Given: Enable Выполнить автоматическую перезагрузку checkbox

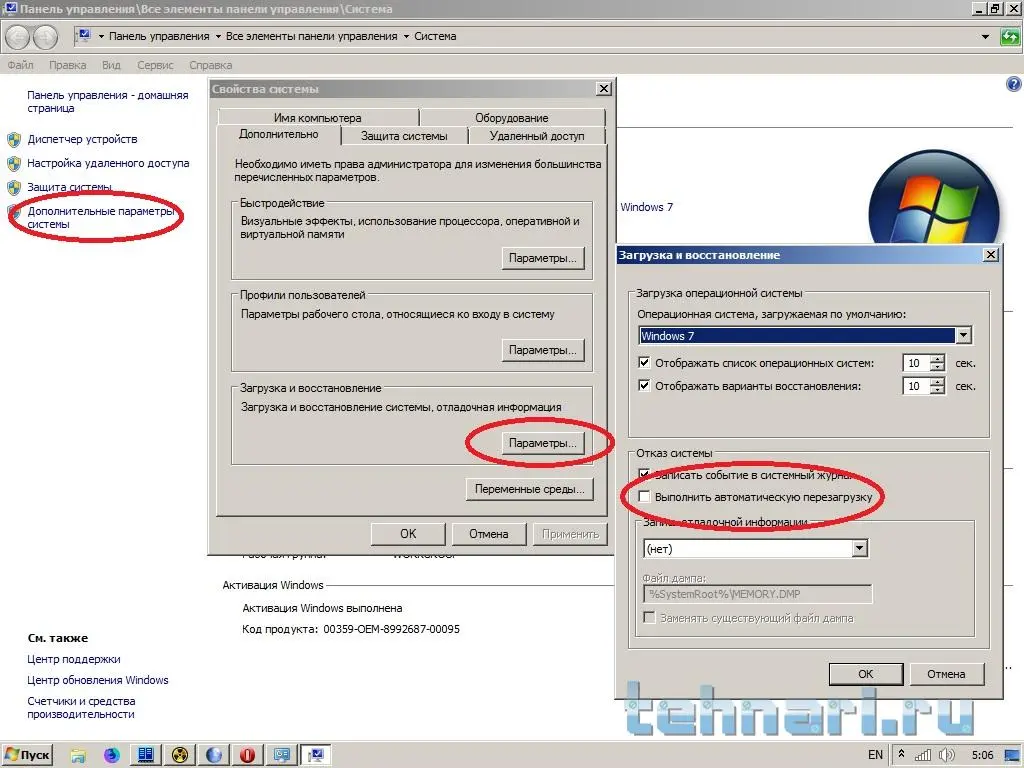Looking at the screenshot, I should 644,497.
